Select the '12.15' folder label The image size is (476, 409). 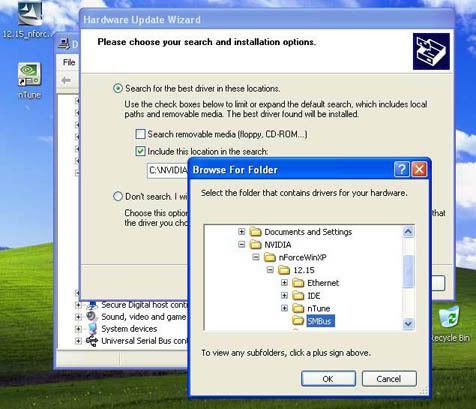[x=304, y=270]
